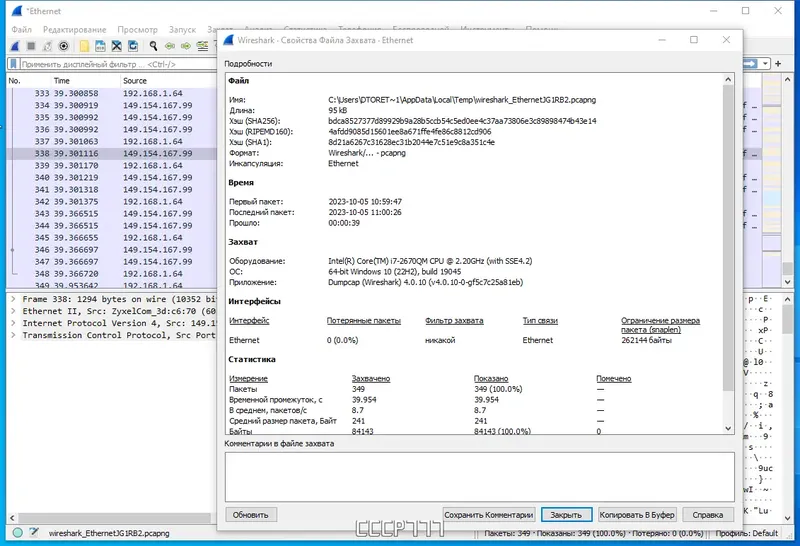Click the Захвачено column heading
Viewport: 800px width, 546px height.
(x=371, y=379)
